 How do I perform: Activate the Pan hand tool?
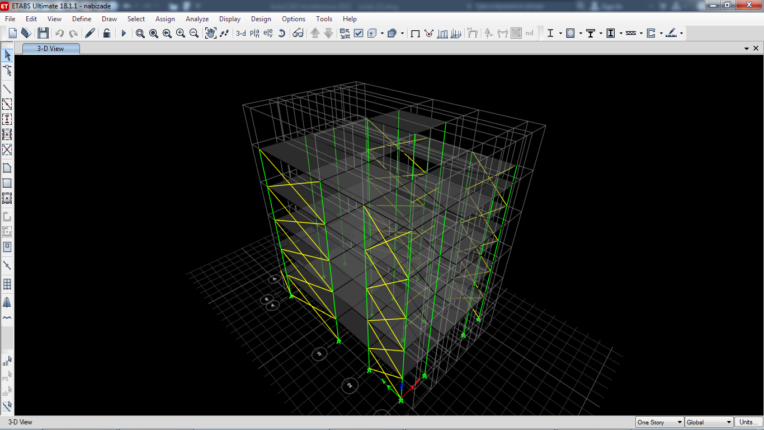pyautogui.click(x=210, y=33)
